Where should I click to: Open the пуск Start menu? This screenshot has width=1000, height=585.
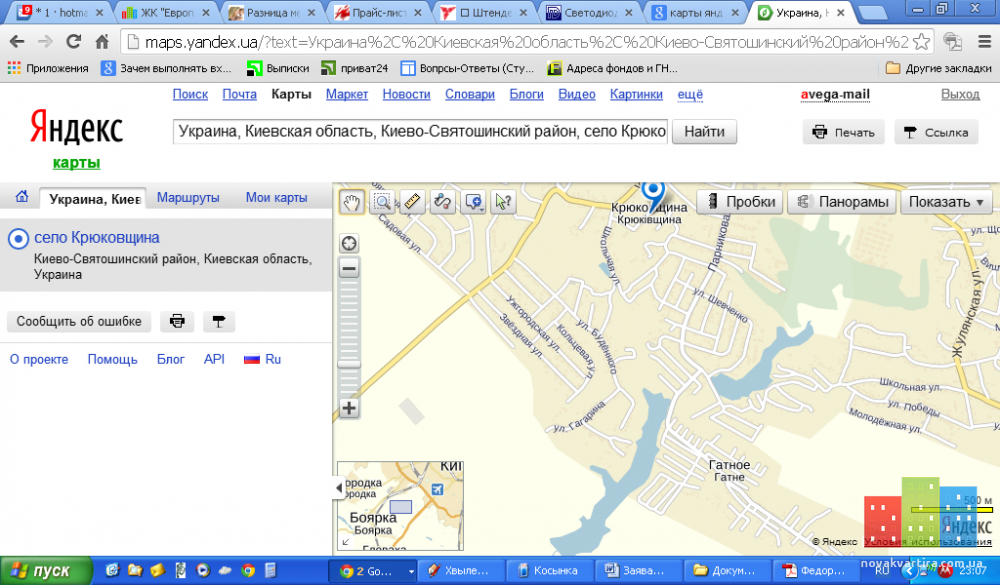tap(45, 570)
